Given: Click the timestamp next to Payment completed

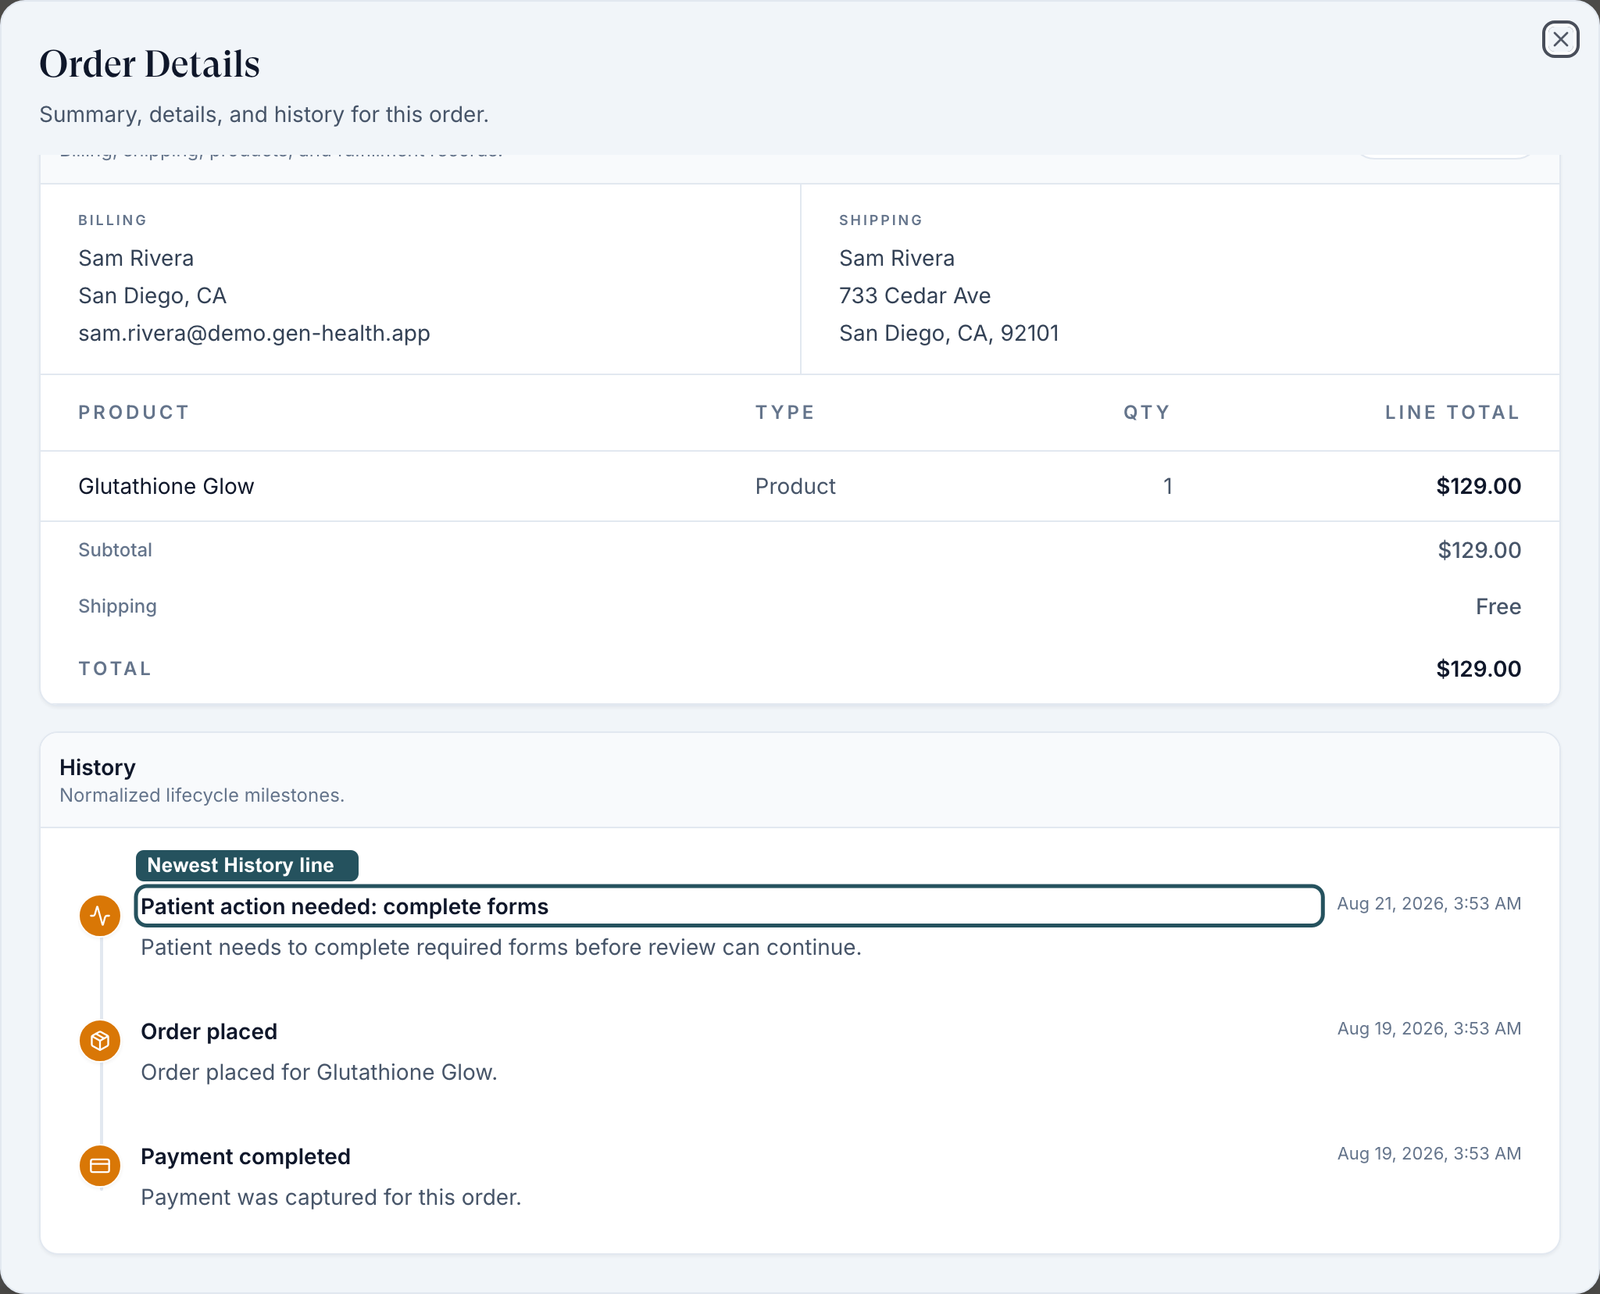Looking at the screenshot, I should [1429, 1153].
